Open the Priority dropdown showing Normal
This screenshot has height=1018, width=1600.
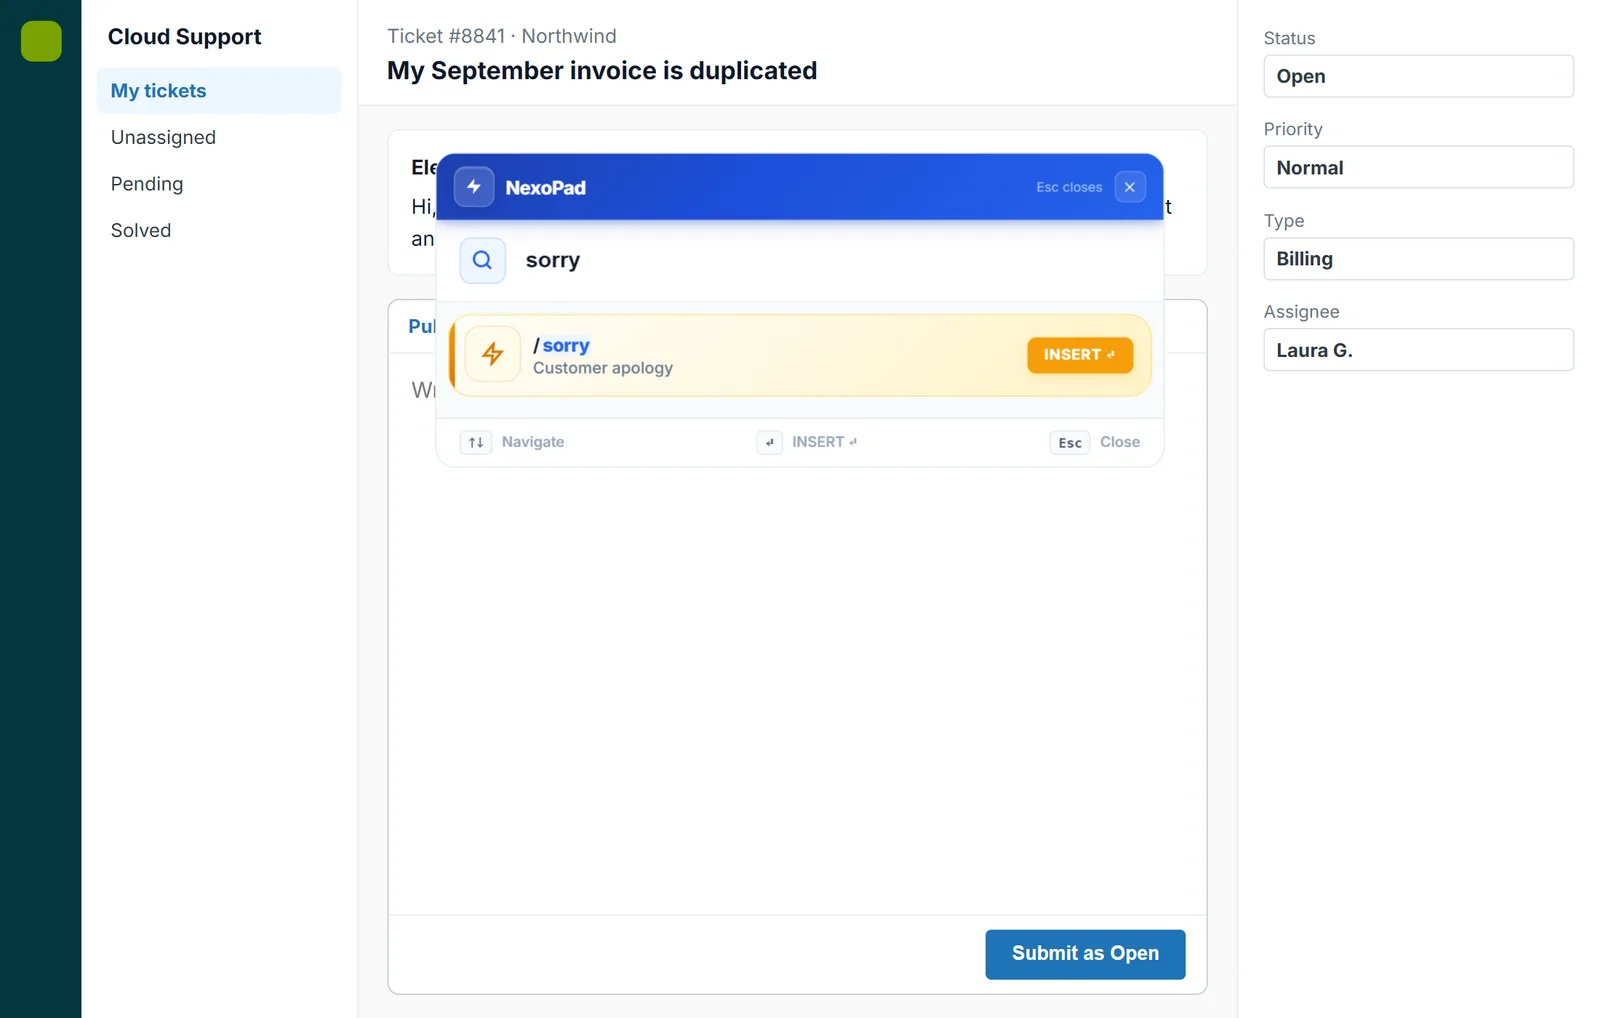1418,167
